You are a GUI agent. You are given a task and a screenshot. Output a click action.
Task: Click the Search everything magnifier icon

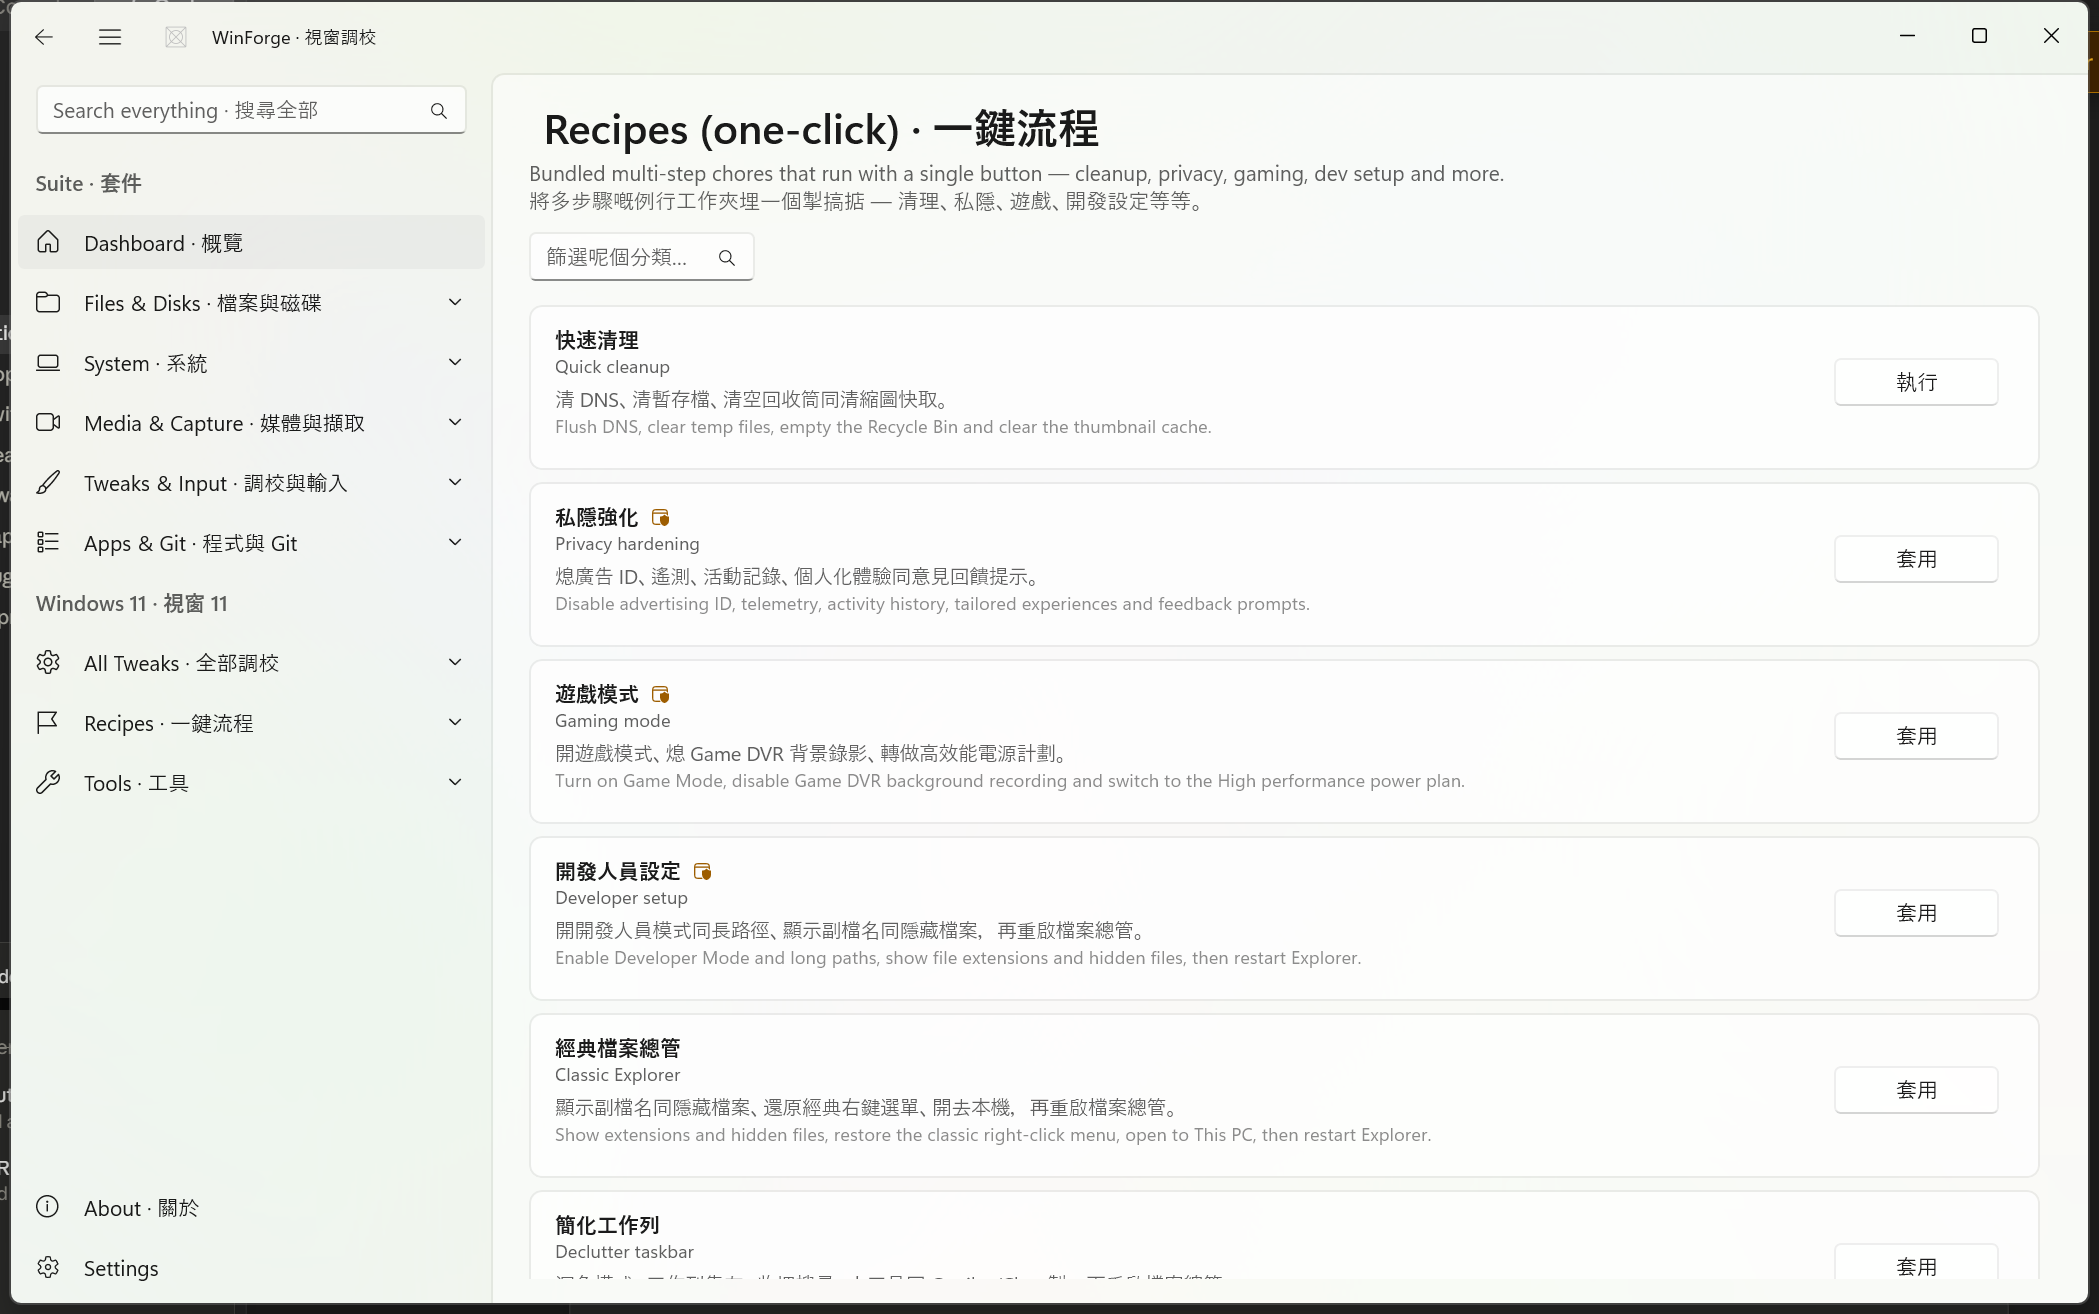point(439,111)
